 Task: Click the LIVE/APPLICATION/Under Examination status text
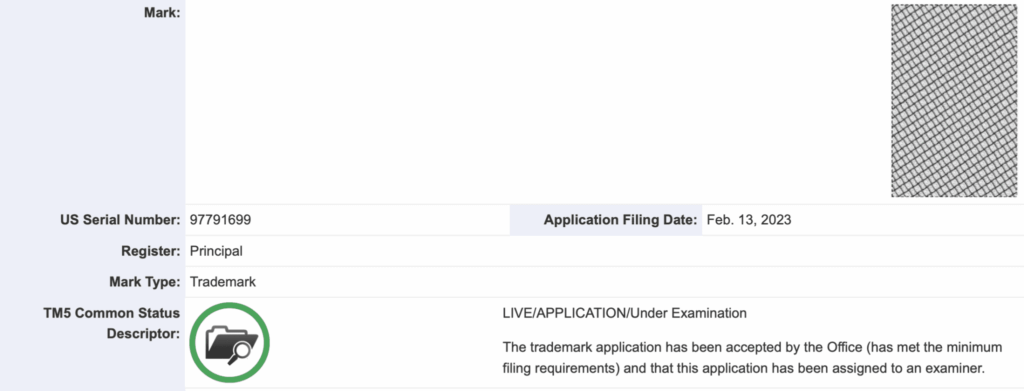(624, 313)
